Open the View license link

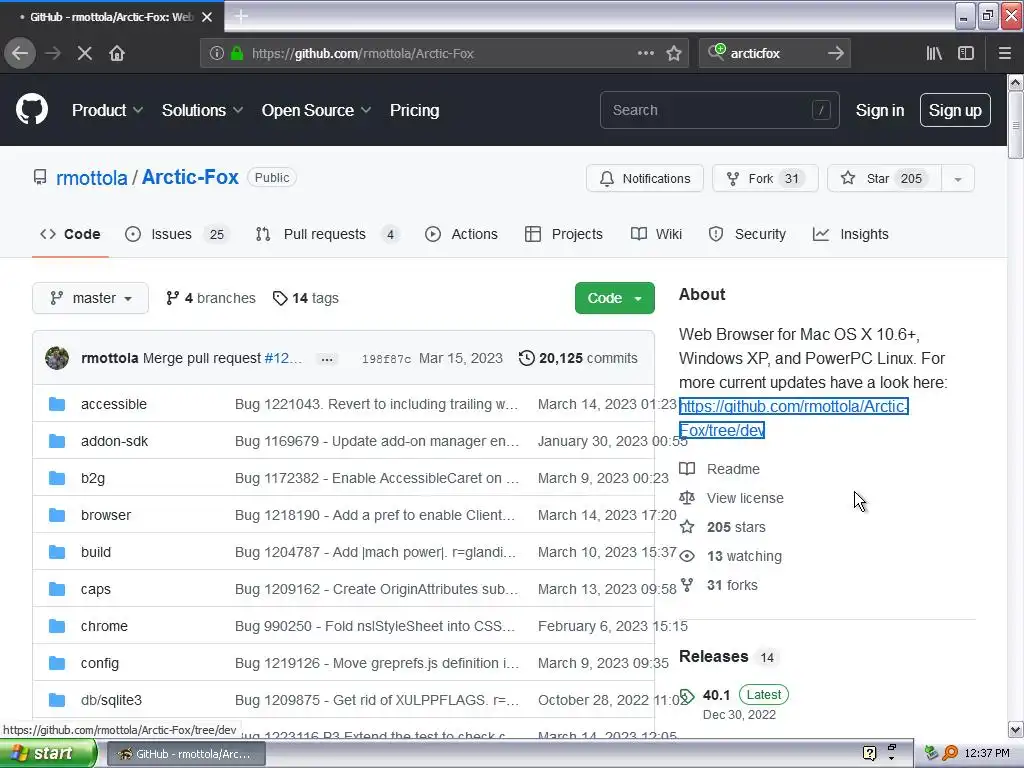(732, 498)
